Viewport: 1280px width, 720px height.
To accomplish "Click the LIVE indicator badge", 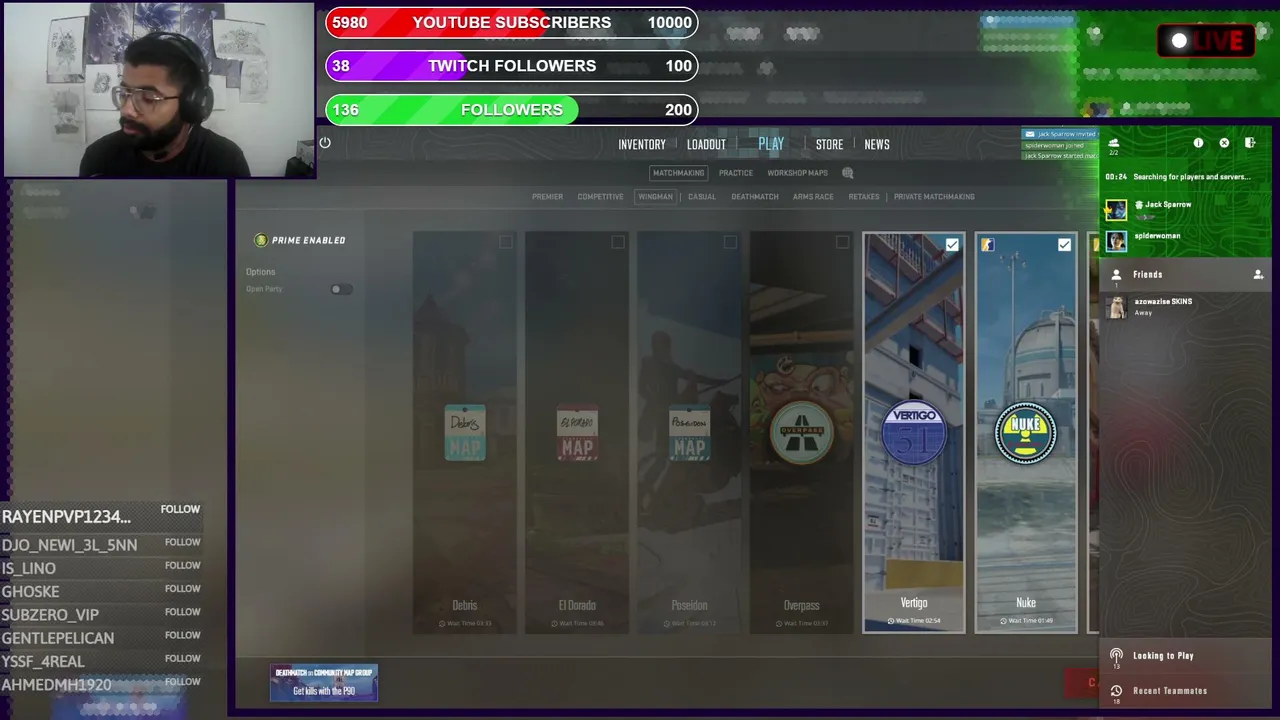I will click(1206, 41).
